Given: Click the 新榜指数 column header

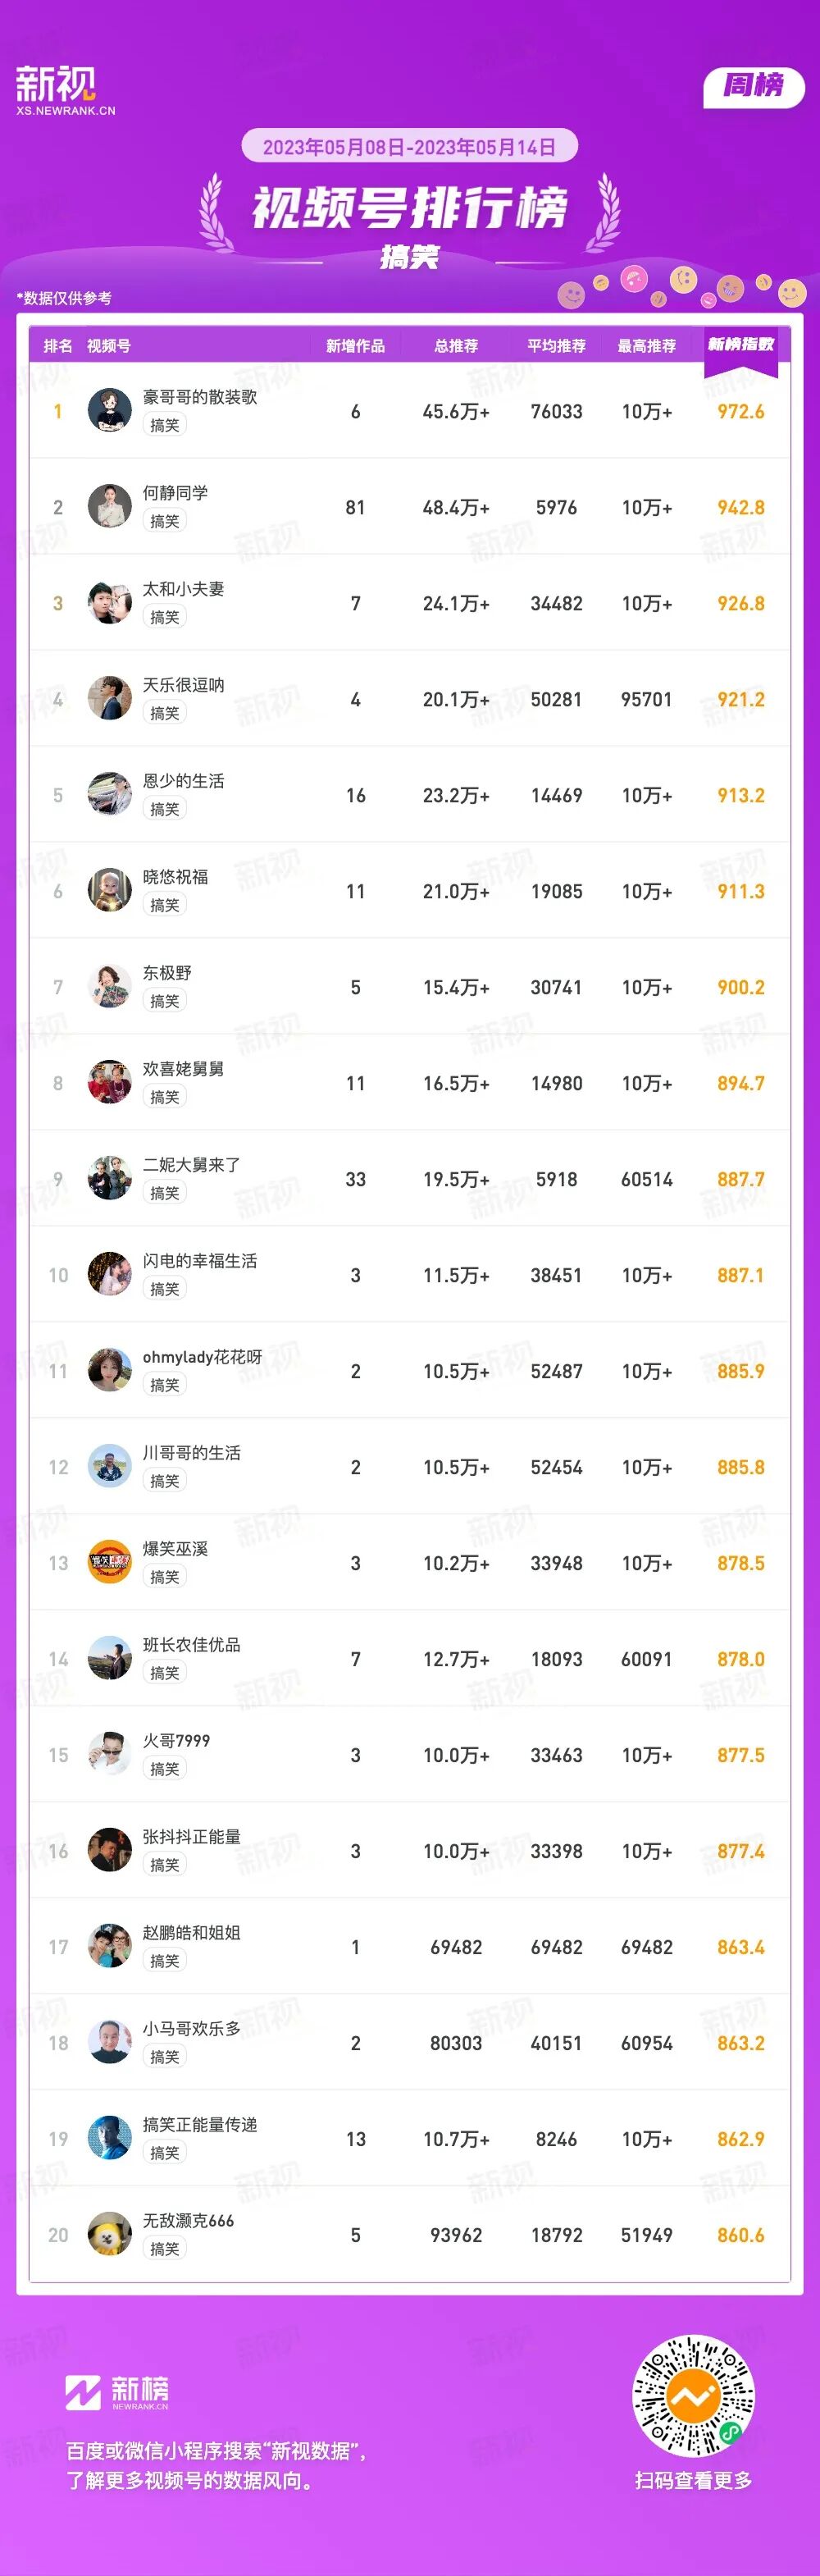Looking at the screenshot, I should point(740,345).
